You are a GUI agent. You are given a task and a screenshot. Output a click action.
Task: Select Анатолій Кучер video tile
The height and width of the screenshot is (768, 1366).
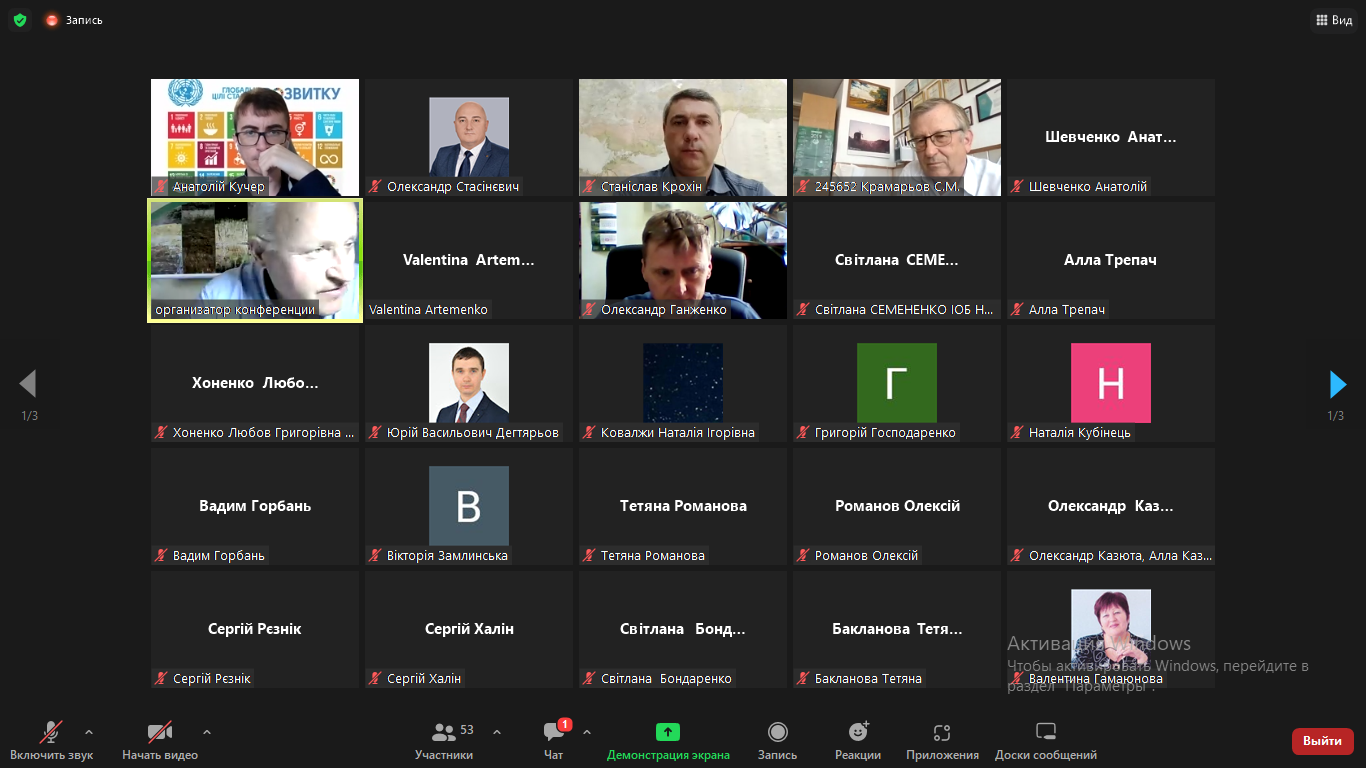click(255, 137)
